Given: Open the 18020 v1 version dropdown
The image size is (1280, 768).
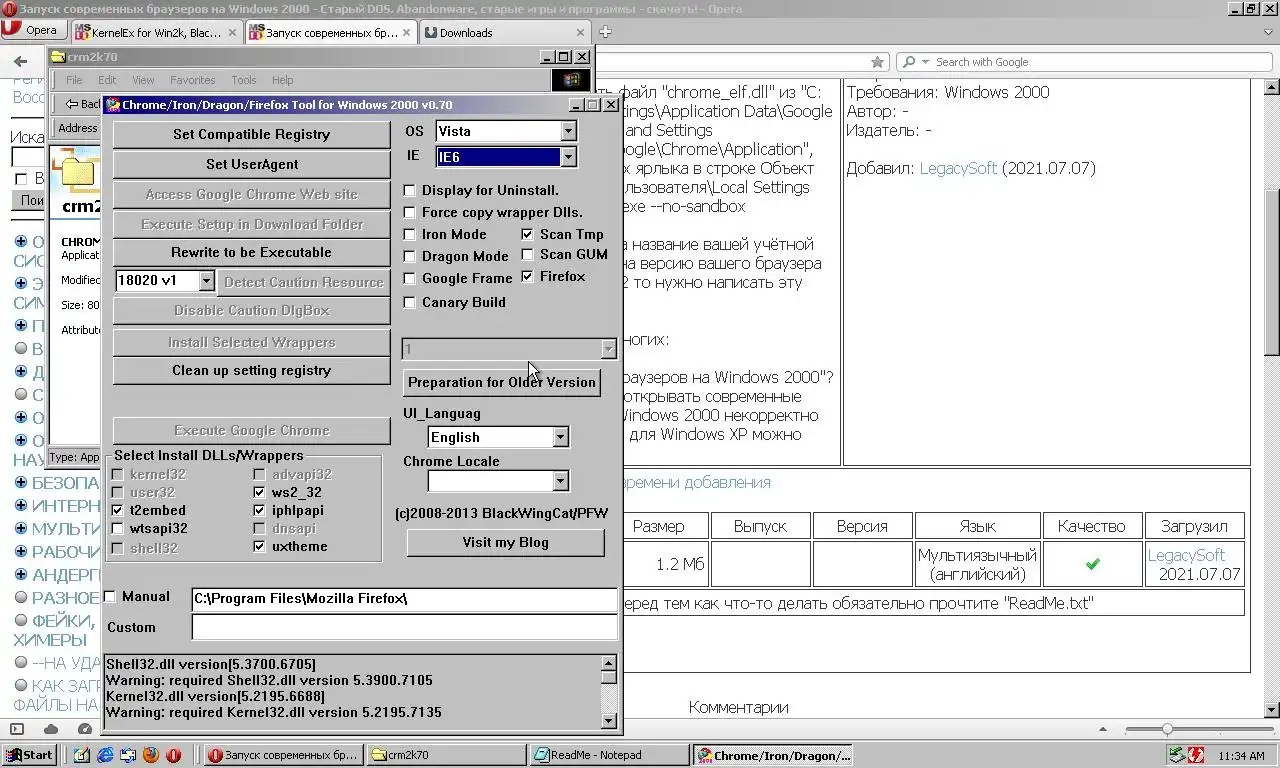Looking at the screenshot, I should 206,281.
